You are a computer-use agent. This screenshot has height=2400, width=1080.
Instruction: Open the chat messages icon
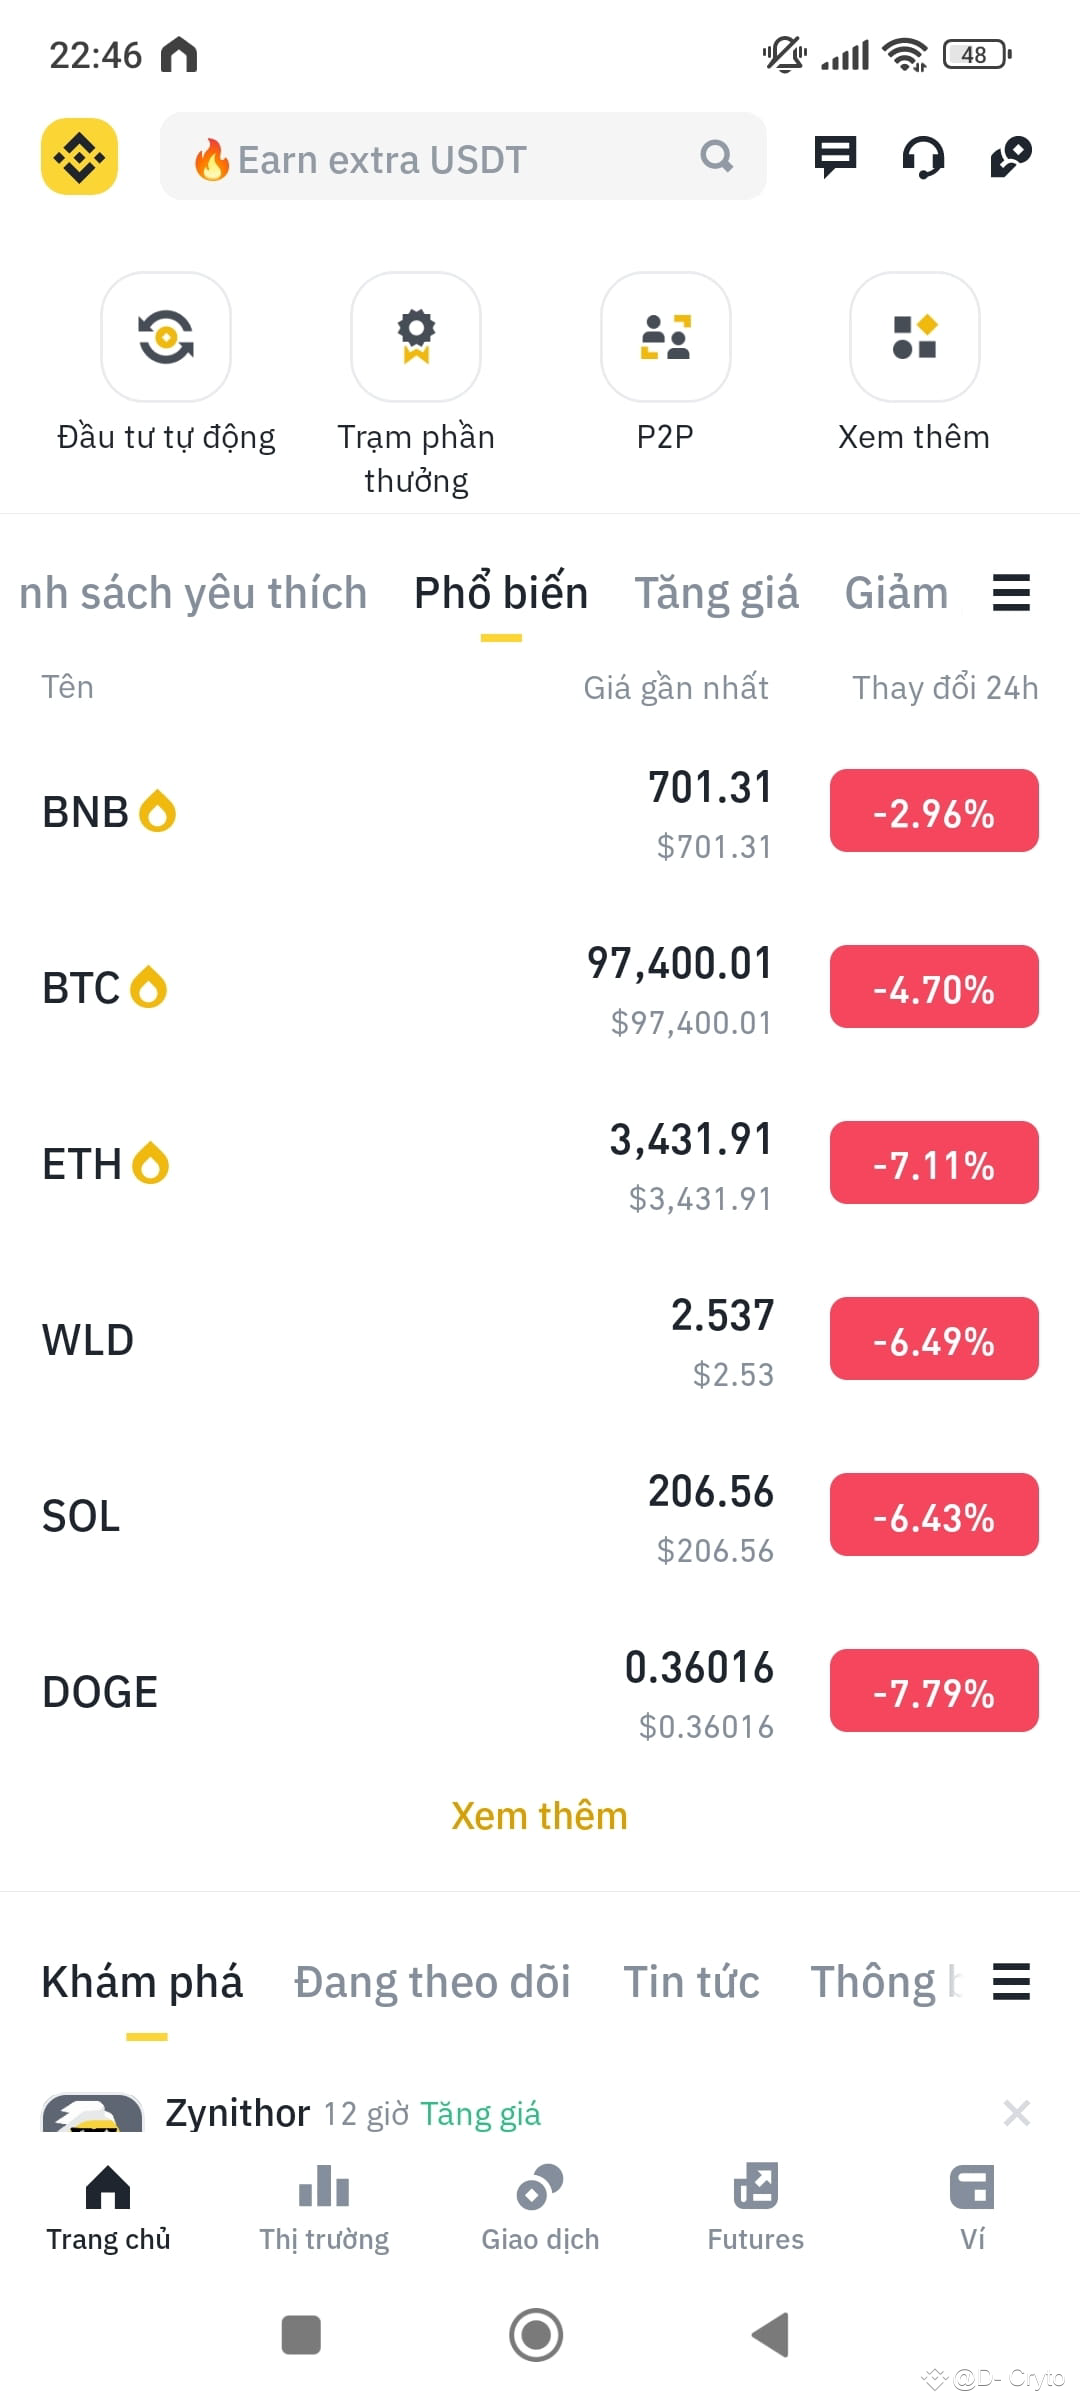coord(835,156)
